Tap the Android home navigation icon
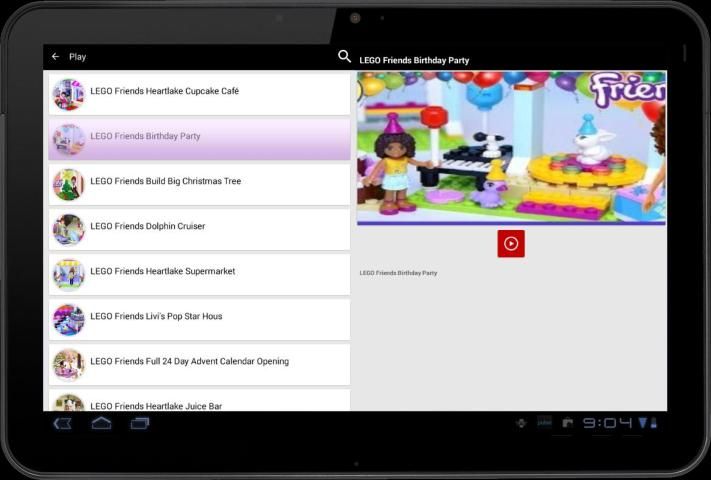 point(101,423)
